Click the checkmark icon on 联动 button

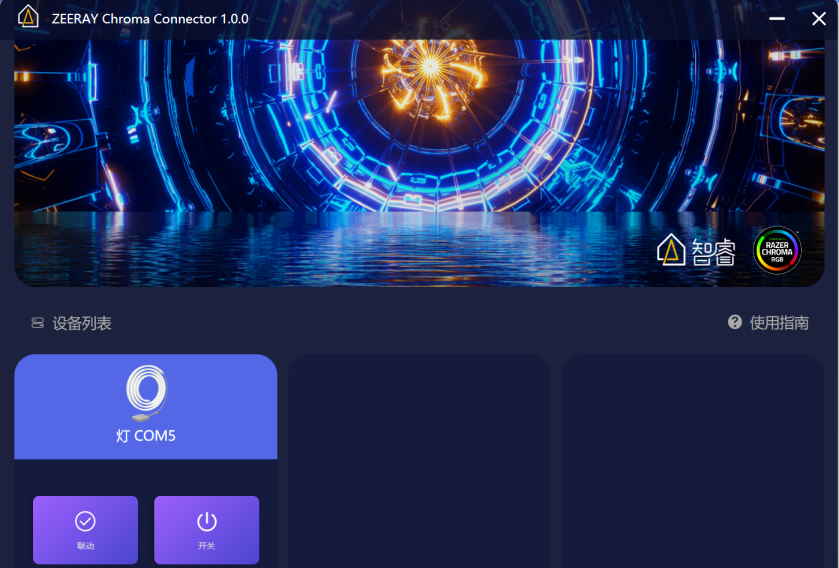pyautogui.click(x=85, y=521)
